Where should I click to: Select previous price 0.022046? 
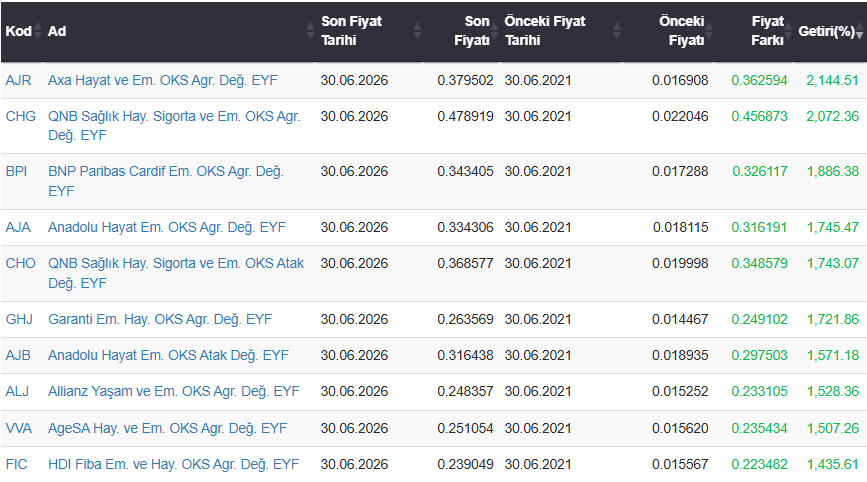[x=680, y=116]
